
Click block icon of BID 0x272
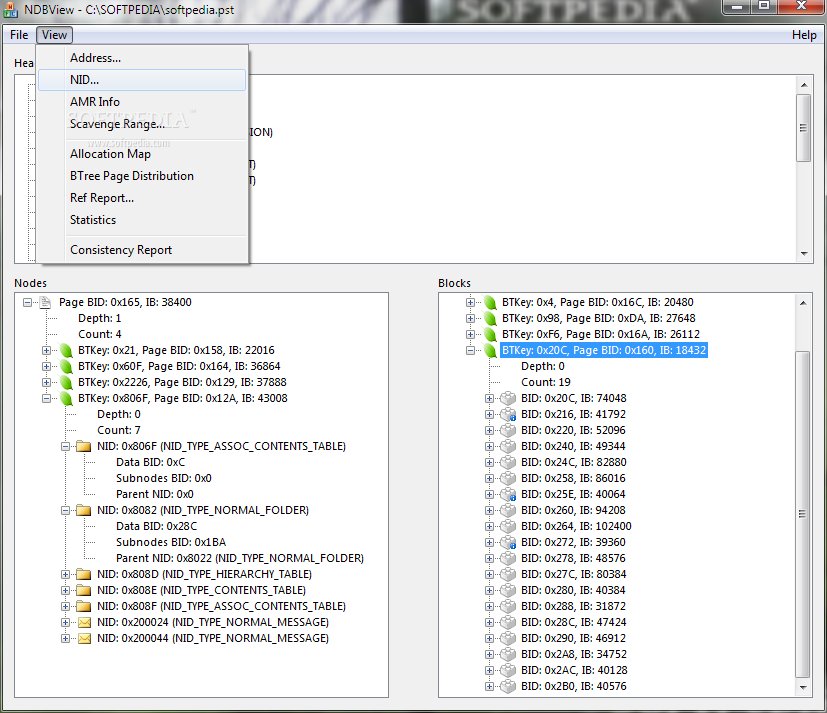click(x=508, y=542)
